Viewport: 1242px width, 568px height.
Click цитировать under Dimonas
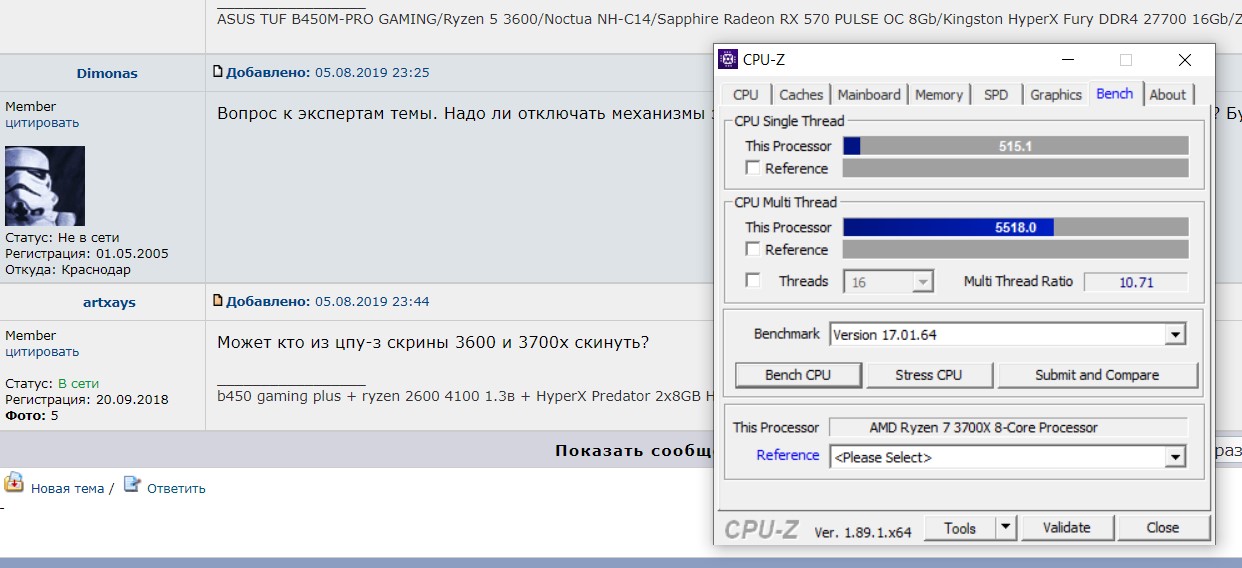[42, 123]
